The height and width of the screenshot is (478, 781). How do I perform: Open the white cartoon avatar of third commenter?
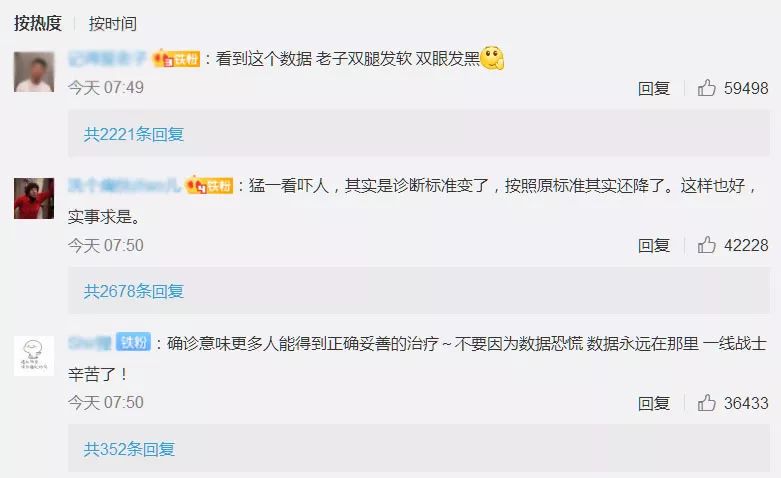click(x=34, y=356)
